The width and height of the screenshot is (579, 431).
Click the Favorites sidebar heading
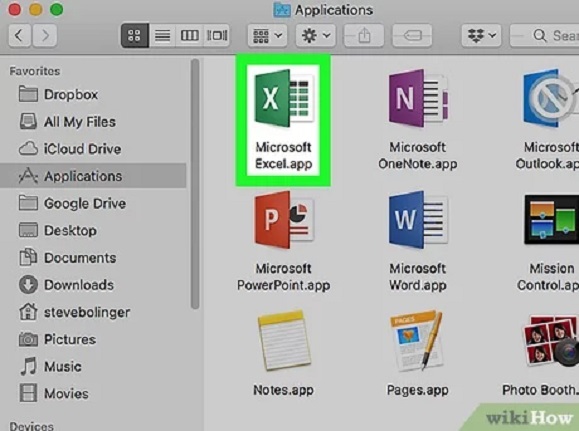click(35, 71)
